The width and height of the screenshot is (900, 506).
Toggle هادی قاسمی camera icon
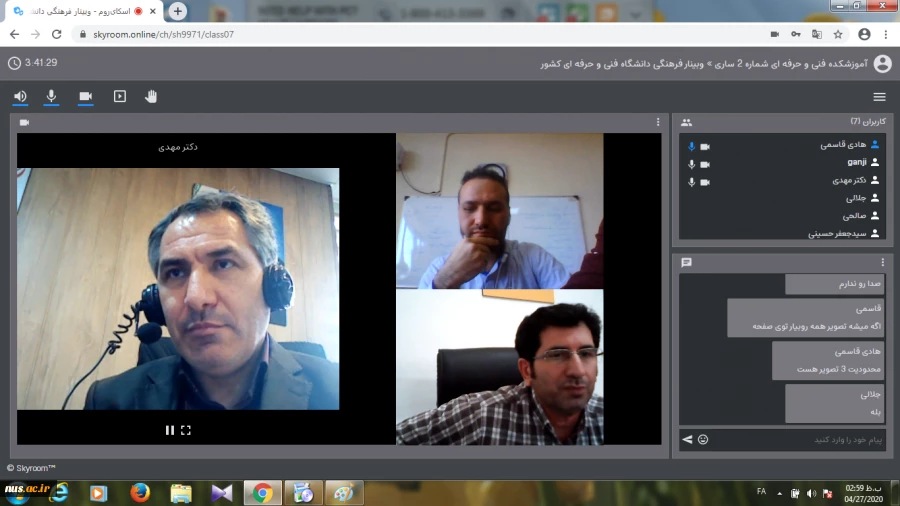pyautogui.click(x=705, y=146)
